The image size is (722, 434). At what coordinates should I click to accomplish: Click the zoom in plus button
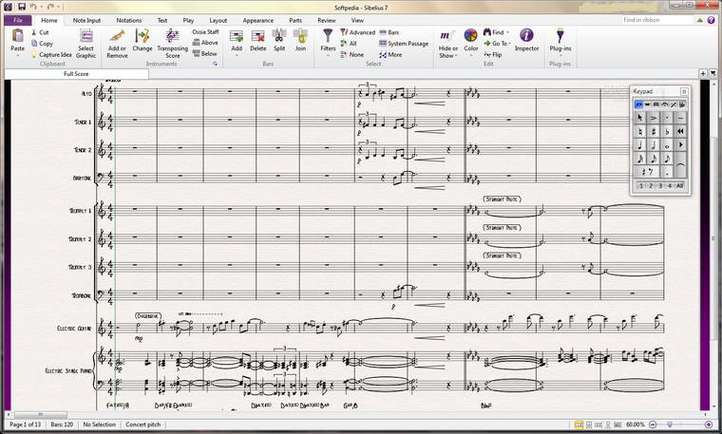pos(708,424)
